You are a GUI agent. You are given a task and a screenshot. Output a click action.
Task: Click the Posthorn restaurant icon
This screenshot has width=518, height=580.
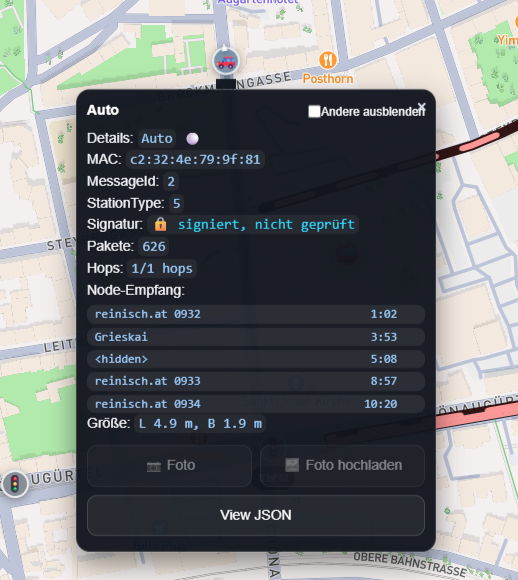(328, 60)
